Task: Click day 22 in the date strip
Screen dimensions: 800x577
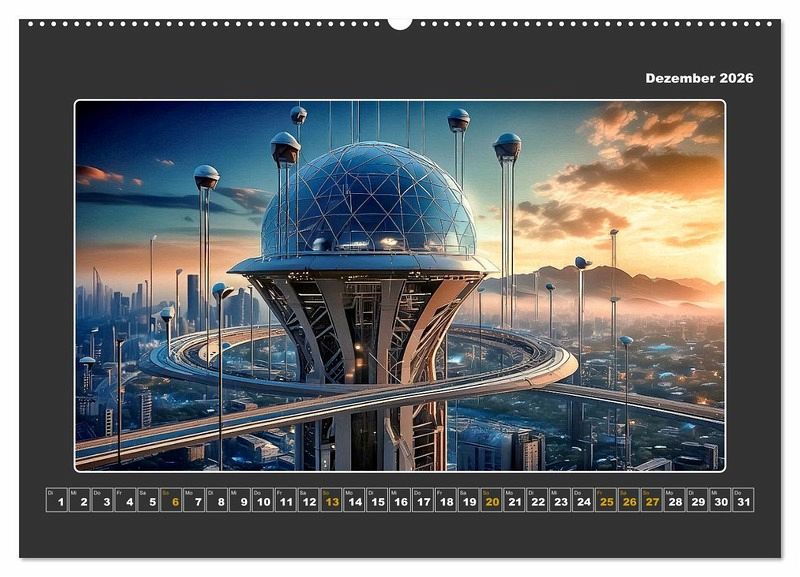Action: click(x=537, y=500)
